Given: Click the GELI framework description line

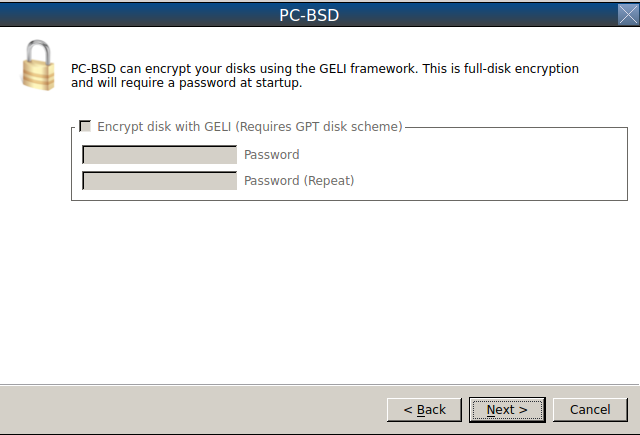Looking at the screenshot, I should 325,69.
